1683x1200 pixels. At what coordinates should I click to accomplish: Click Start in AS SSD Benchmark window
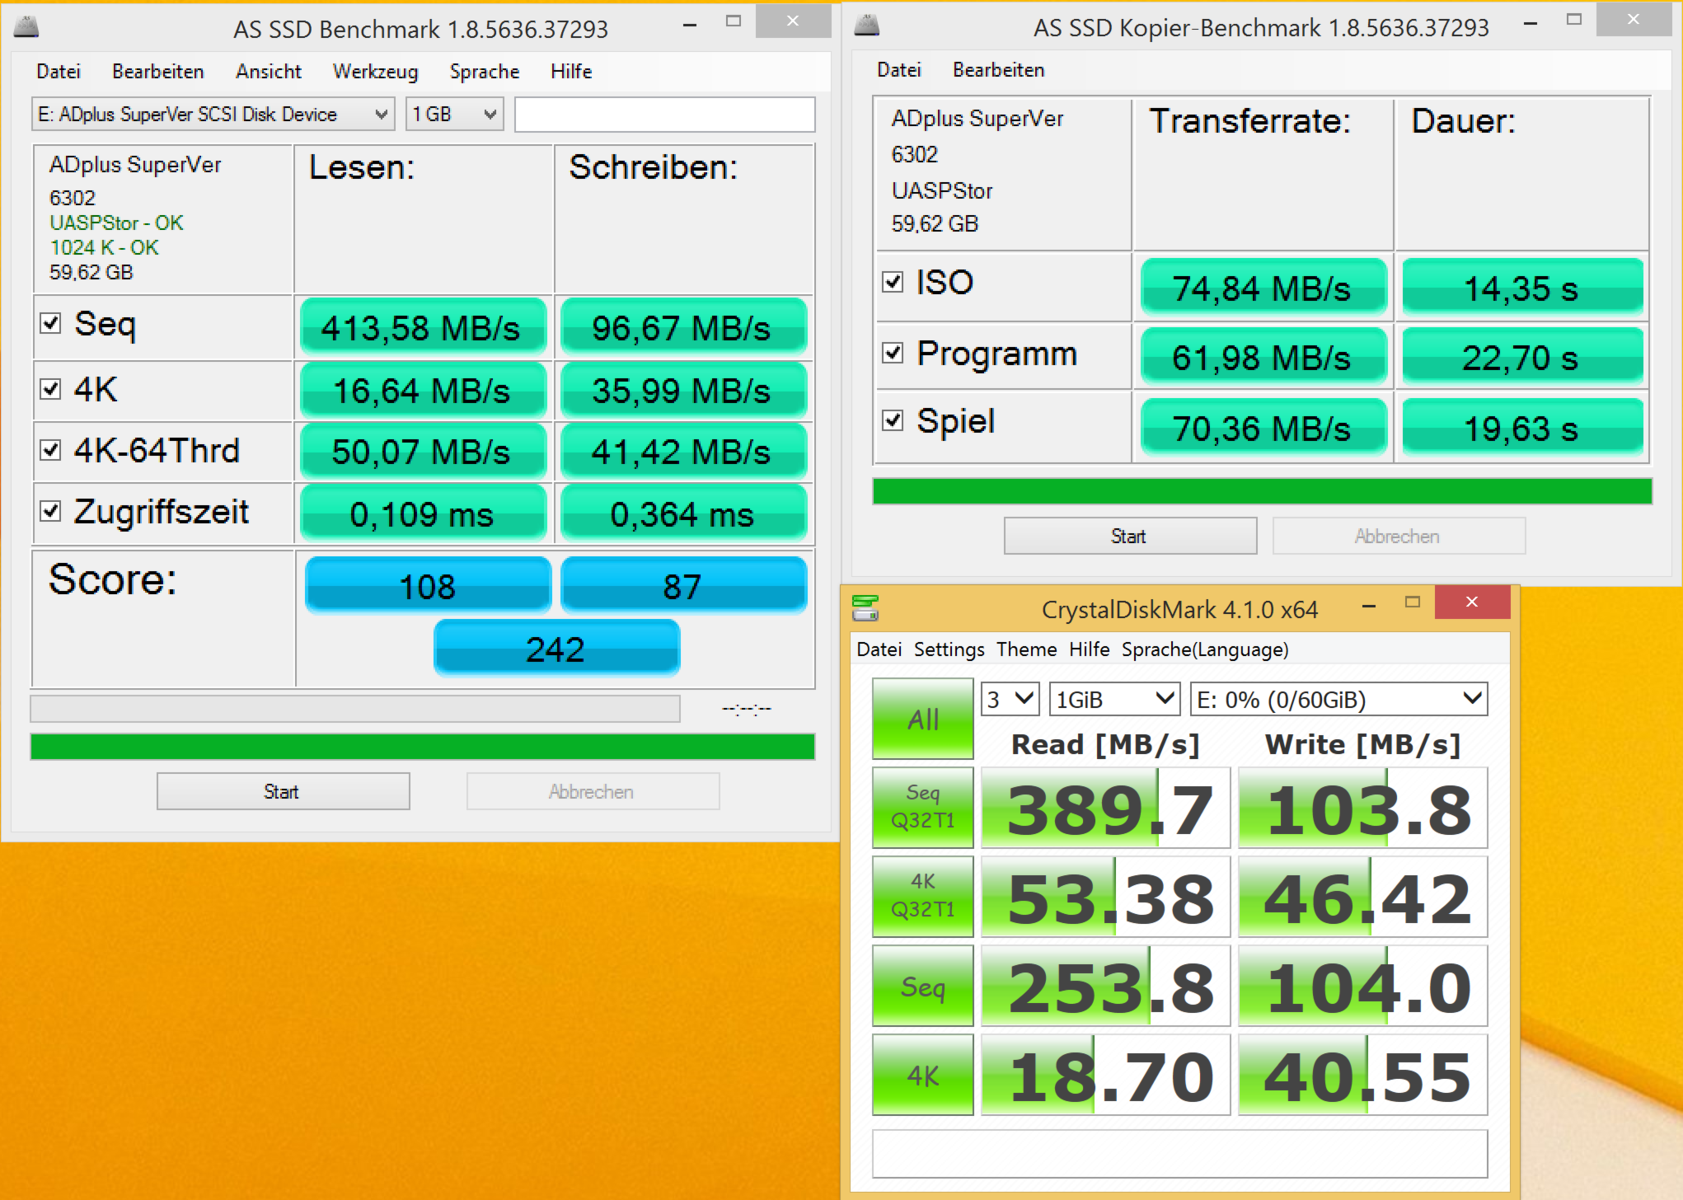pos(283,791)
